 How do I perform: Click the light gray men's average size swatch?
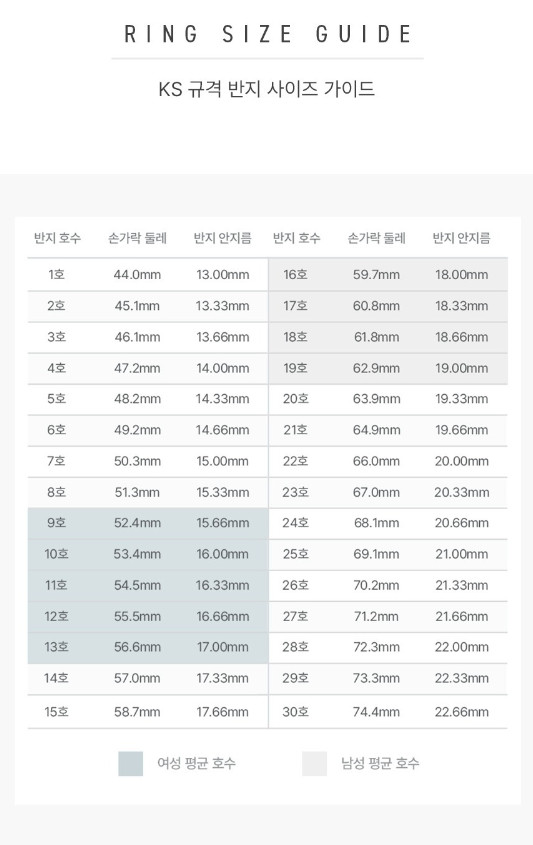click(314, 764)
